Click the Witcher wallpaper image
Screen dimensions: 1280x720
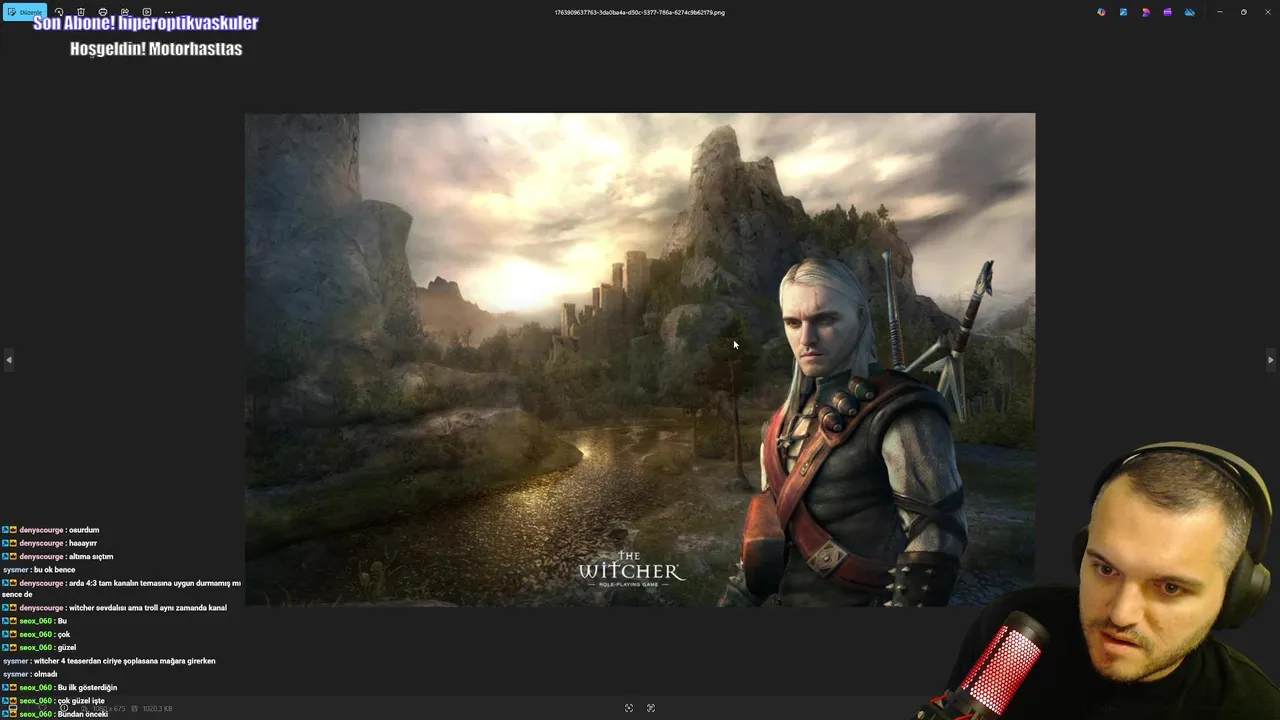[640, 359]
